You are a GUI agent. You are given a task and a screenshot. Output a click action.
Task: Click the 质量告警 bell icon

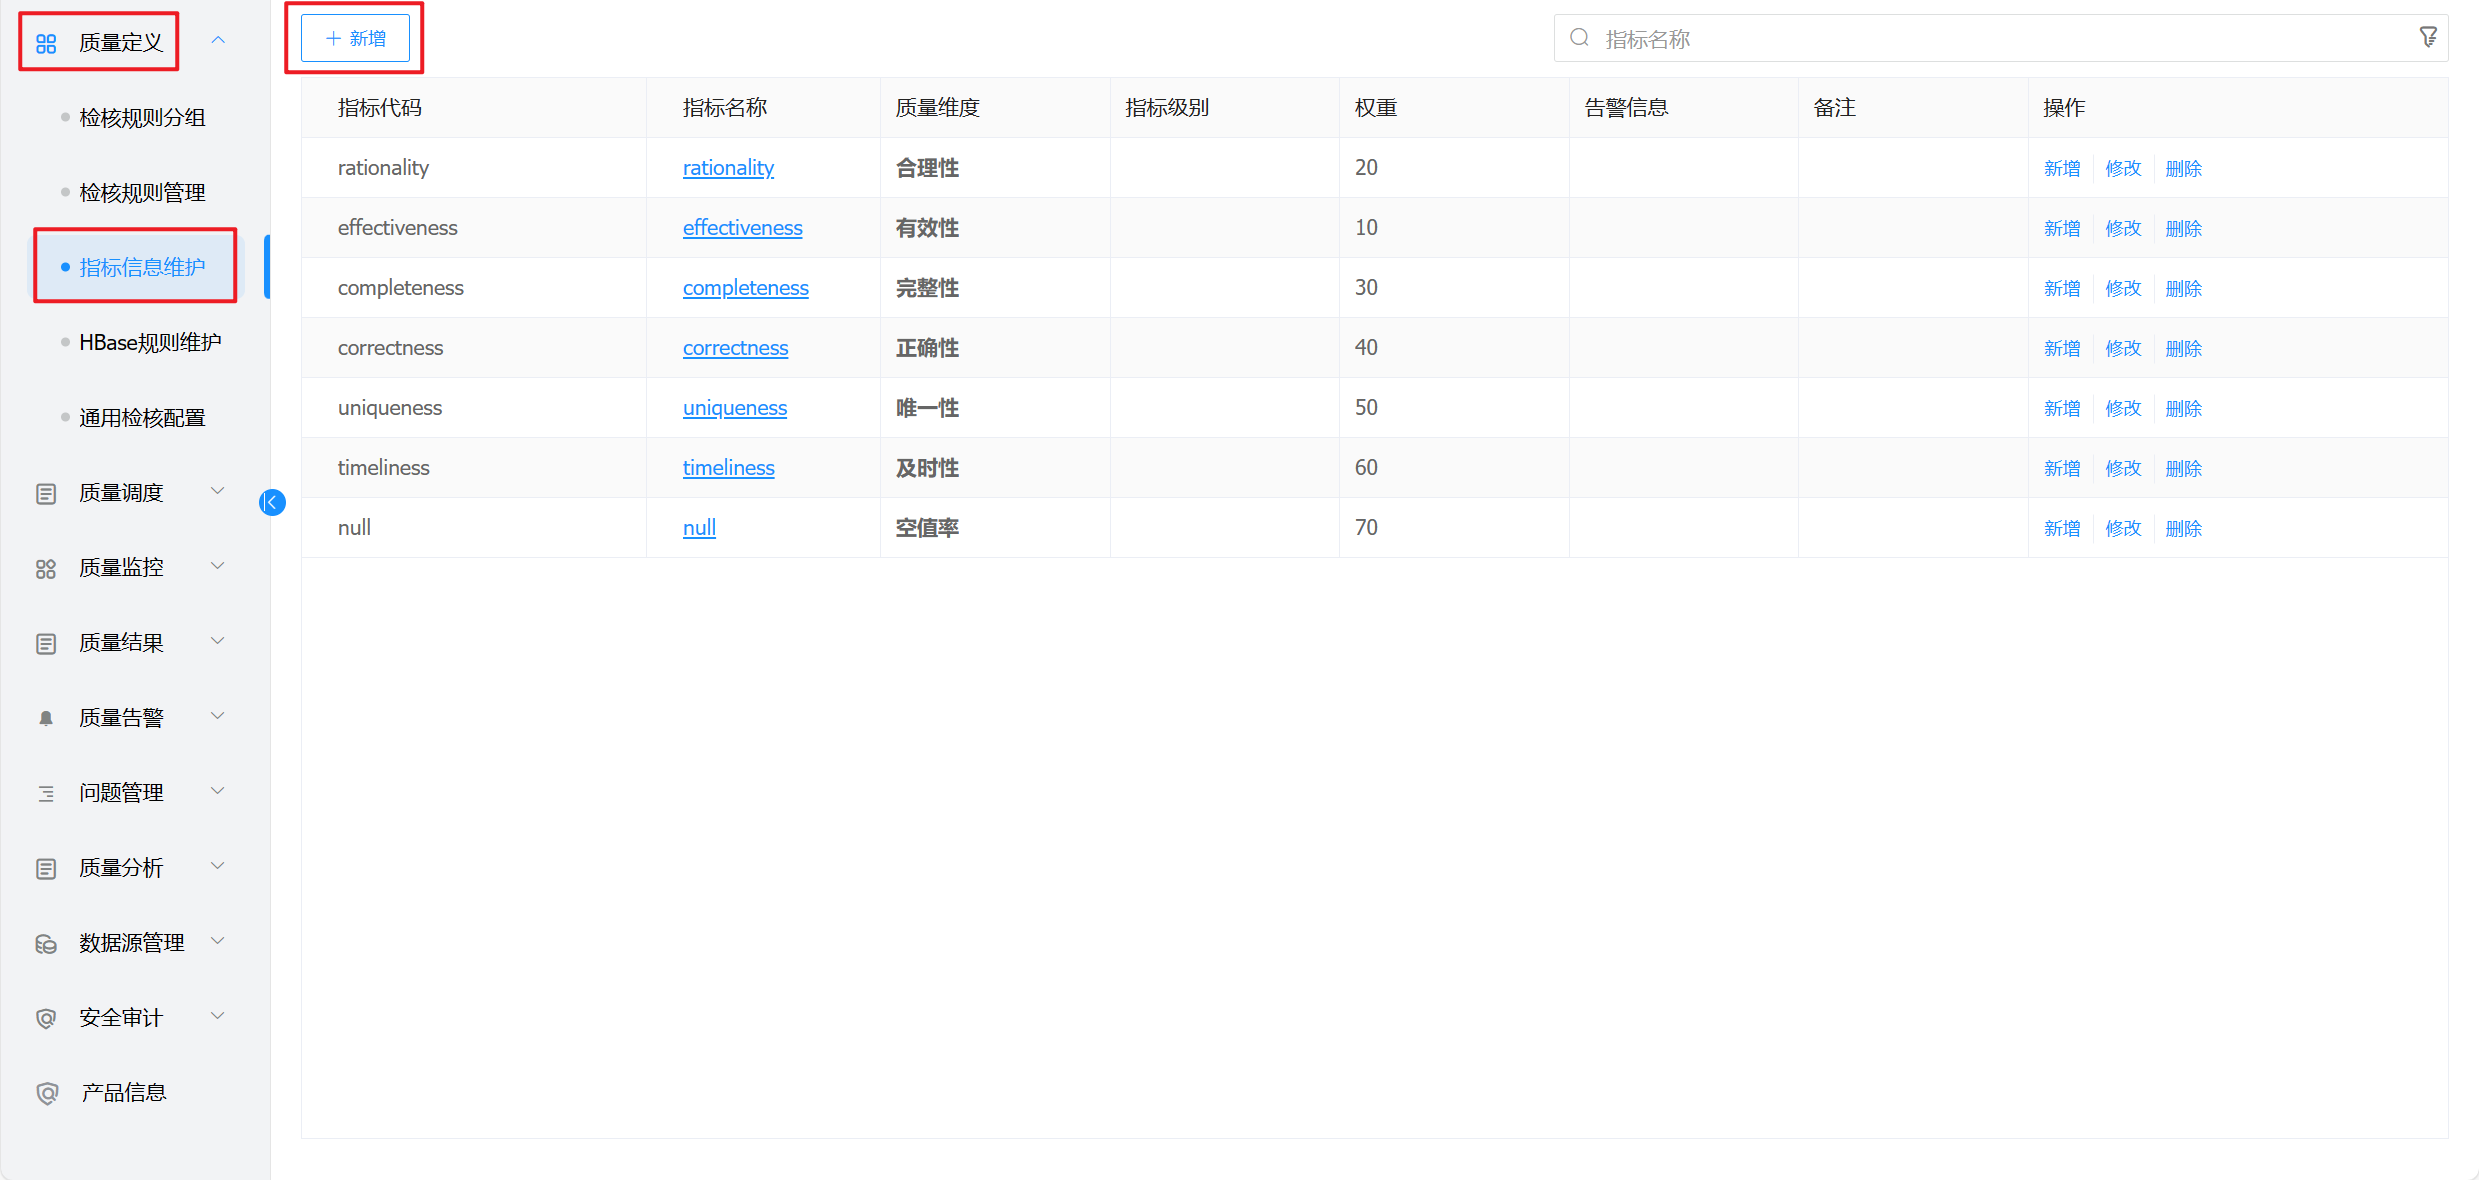pos(46,718)
